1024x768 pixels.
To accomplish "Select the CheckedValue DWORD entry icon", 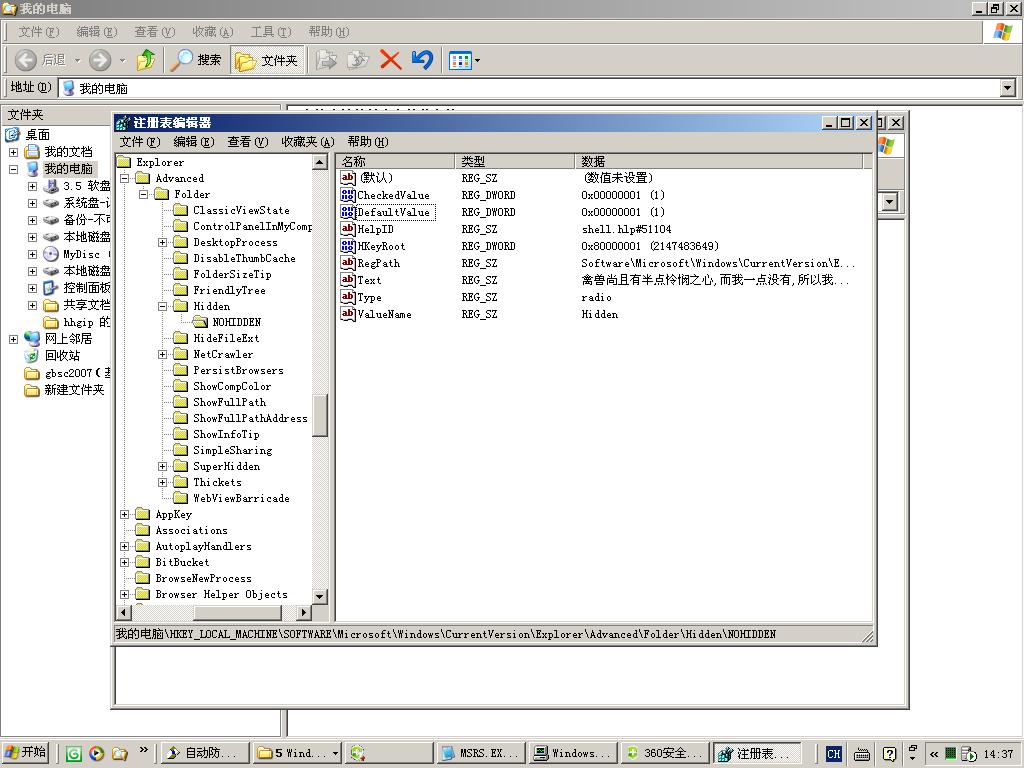I will coord(348,195).
